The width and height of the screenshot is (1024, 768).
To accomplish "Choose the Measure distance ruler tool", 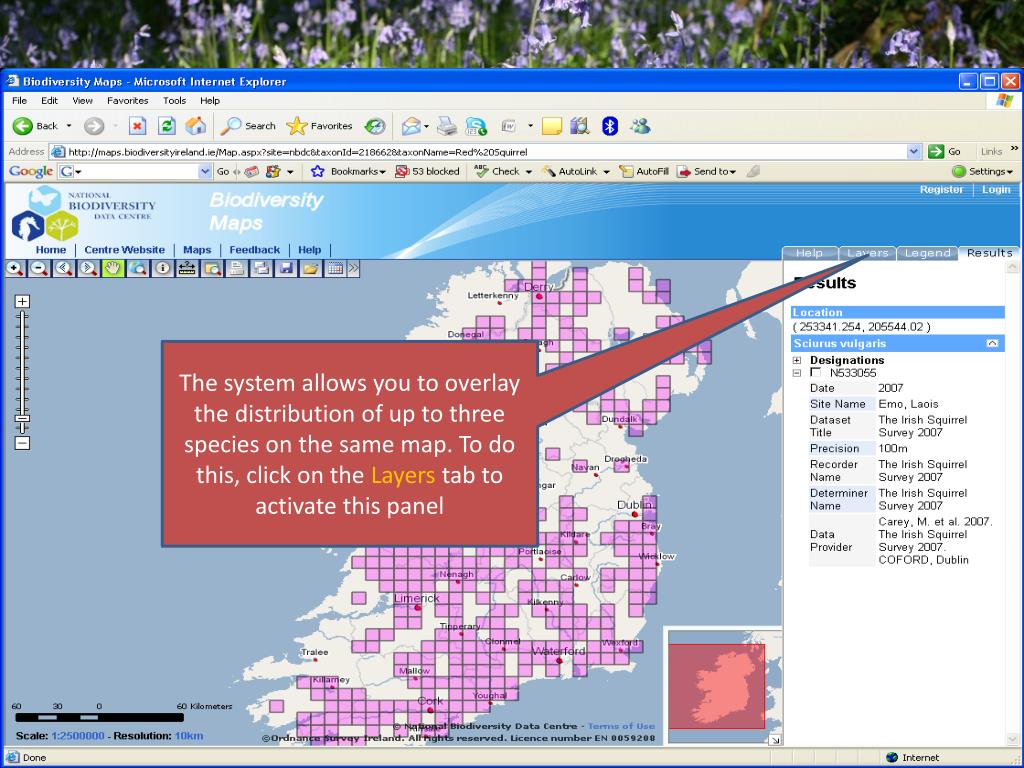I will coord(187,268).
